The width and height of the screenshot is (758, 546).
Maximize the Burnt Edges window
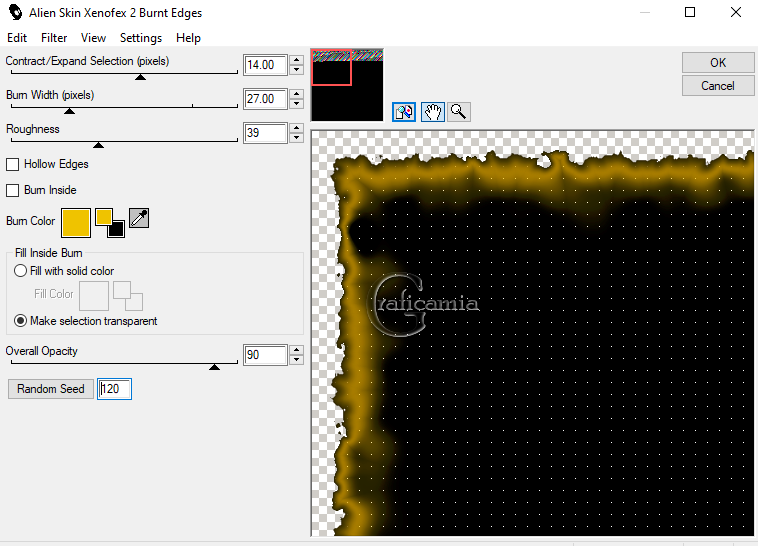coord(690,12)
